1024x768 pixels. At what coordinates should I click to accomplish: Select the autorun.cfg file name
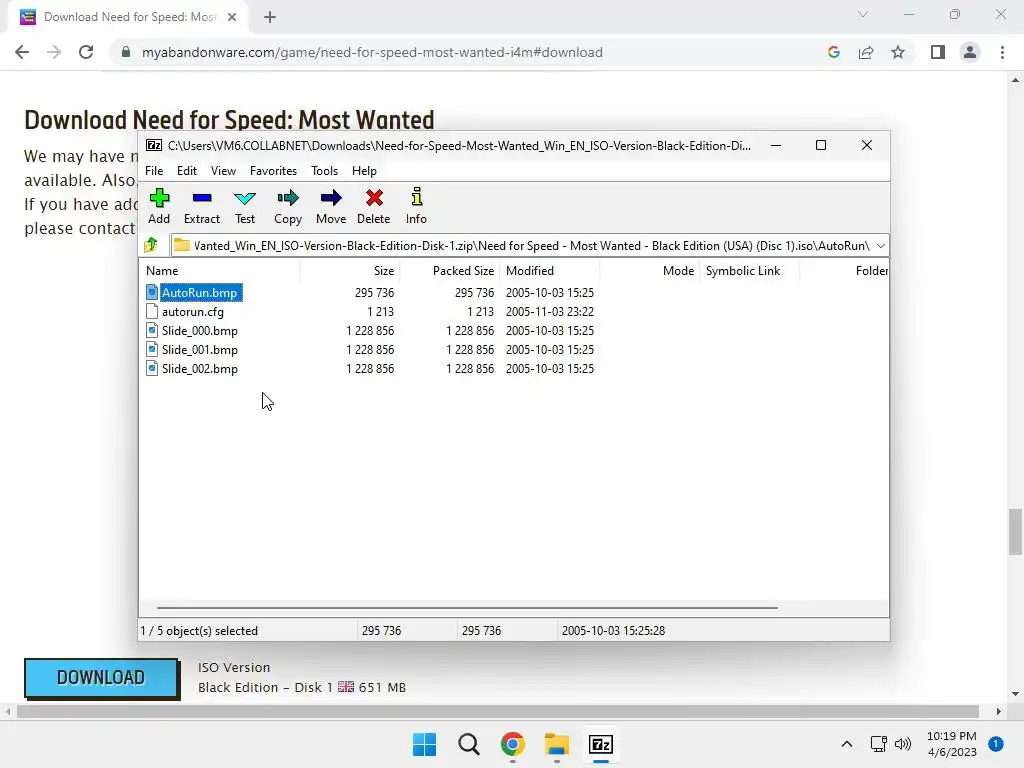pyautogui.click(x=193, y=312)
